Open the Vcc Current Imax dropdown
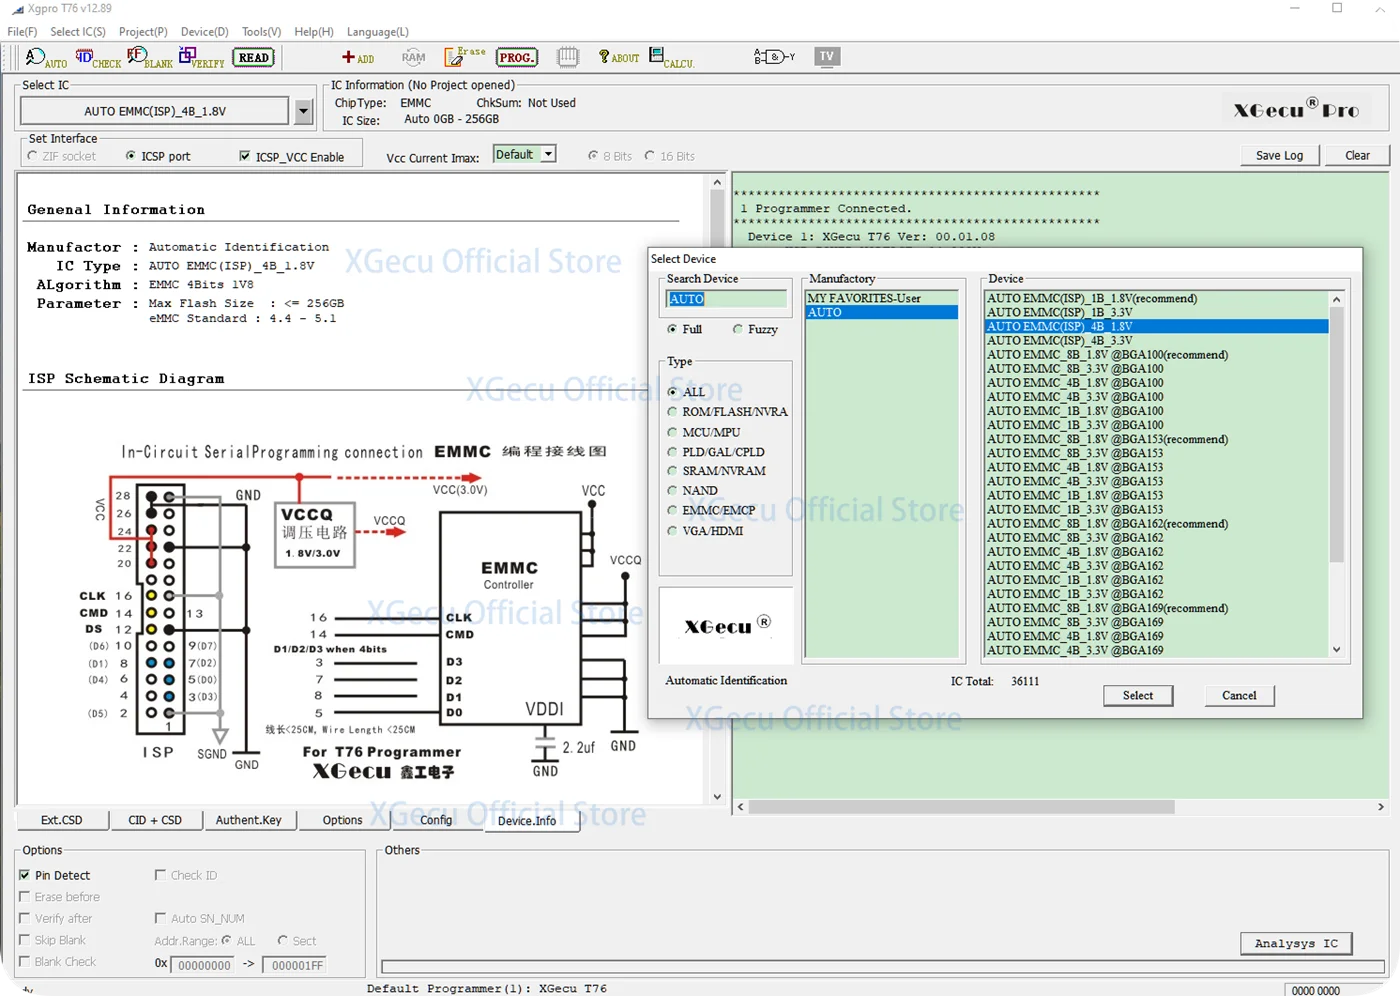The width and height of the screenshot is (1400, 996). coord(548,154)
